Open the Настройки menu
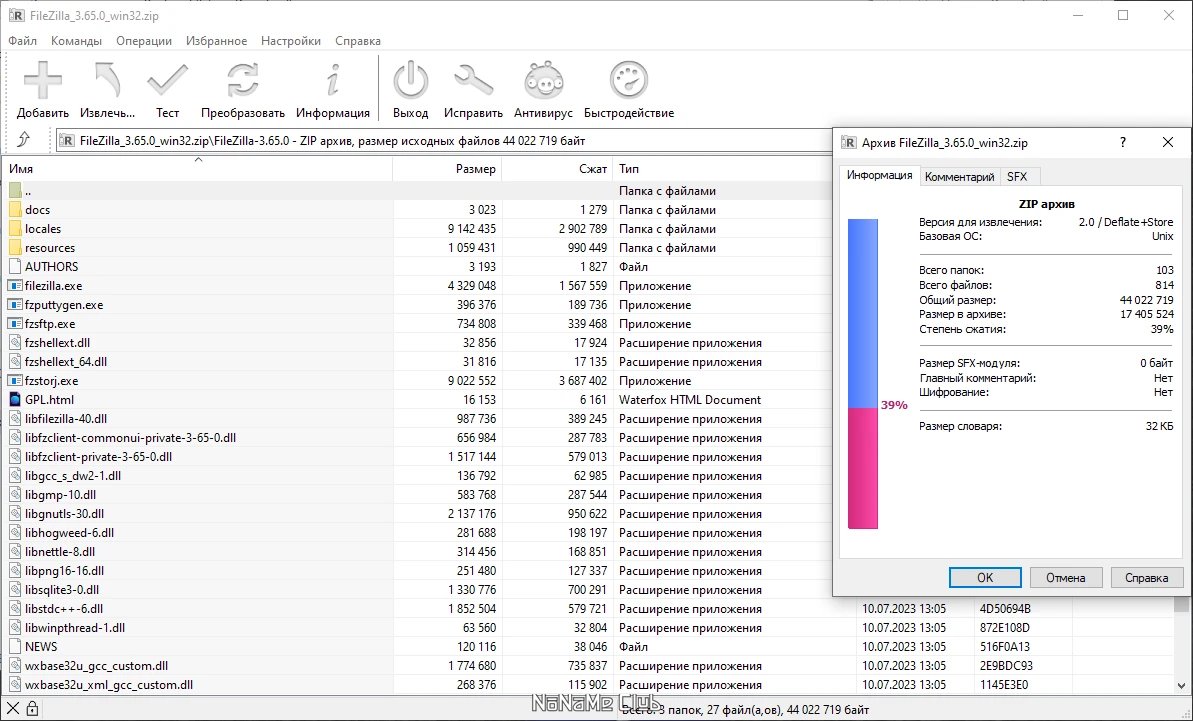The image size is (1193, 721). point(291,41)
